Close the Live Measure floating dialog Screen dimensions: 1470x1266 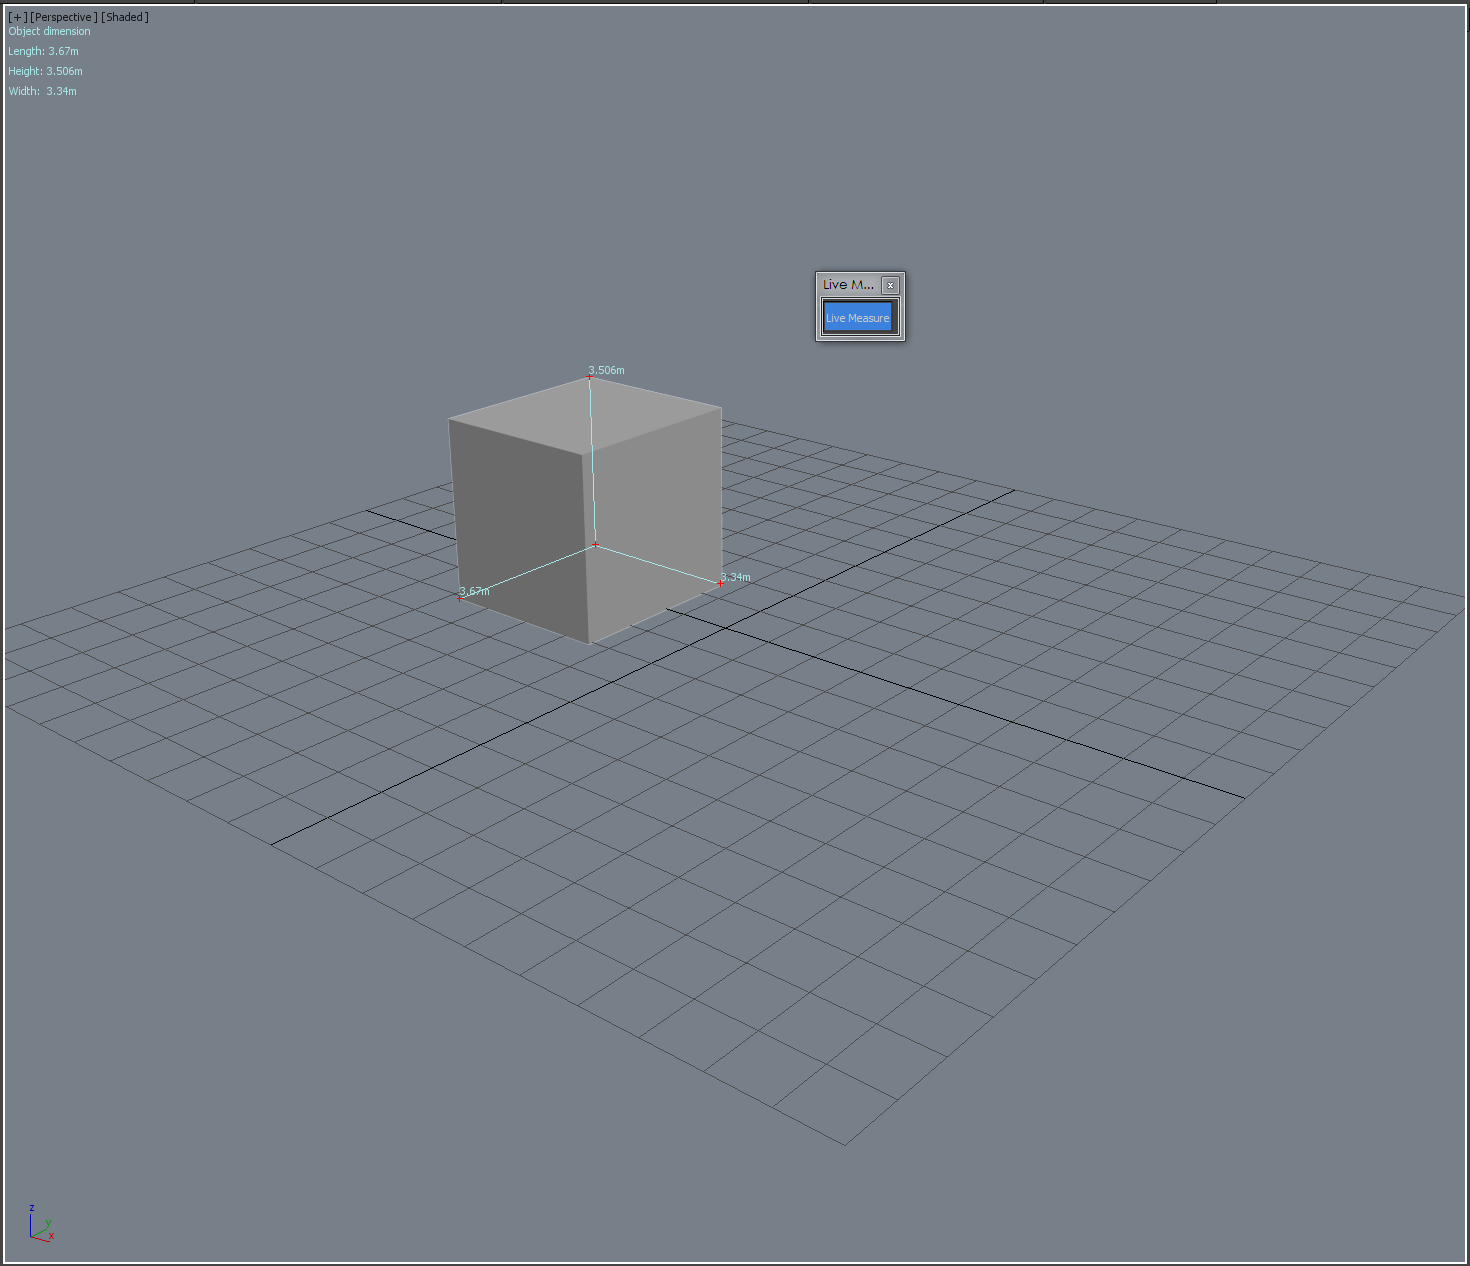pos(890,285)
